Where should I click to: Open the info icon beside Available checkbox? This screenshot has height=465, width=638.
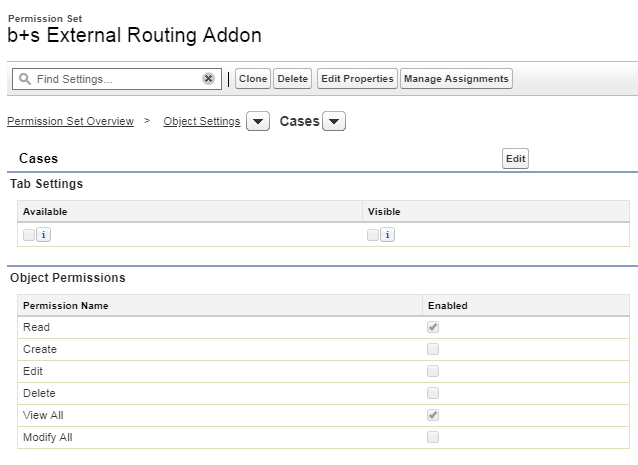pyautogui.click(x=44, y=235)
